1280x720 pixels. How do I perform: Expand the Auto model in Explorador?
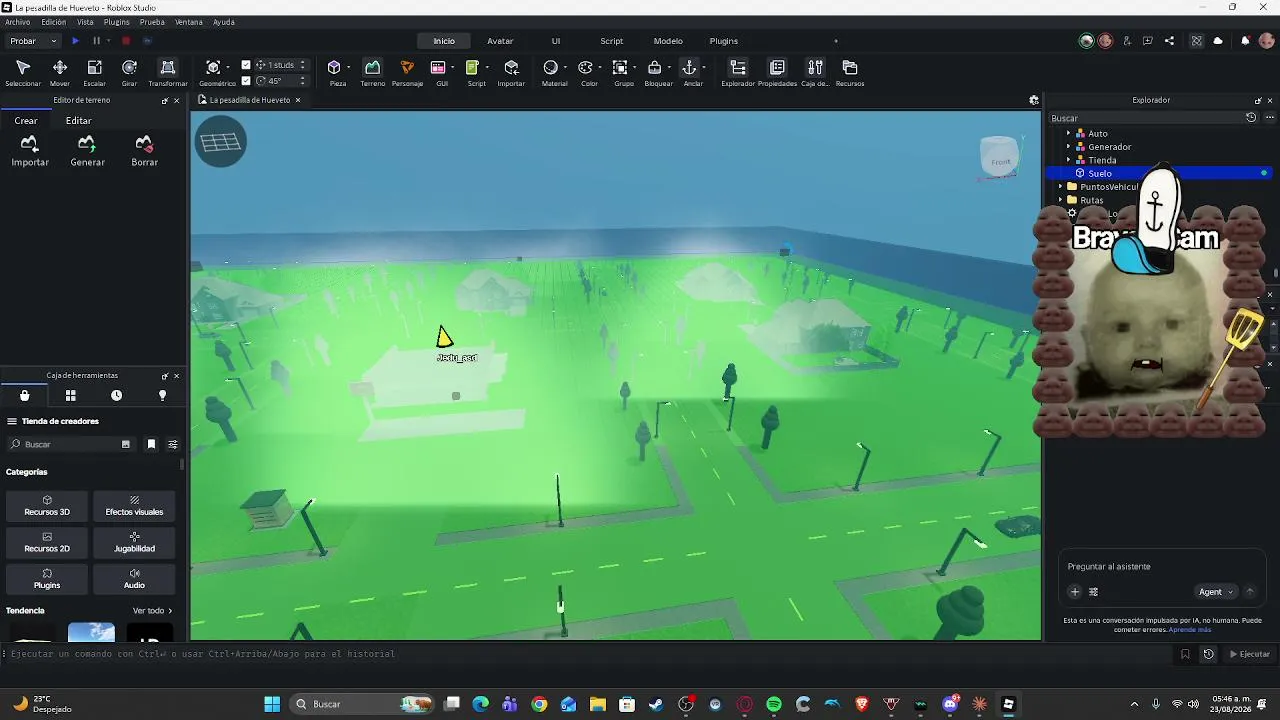point(1068,133)
